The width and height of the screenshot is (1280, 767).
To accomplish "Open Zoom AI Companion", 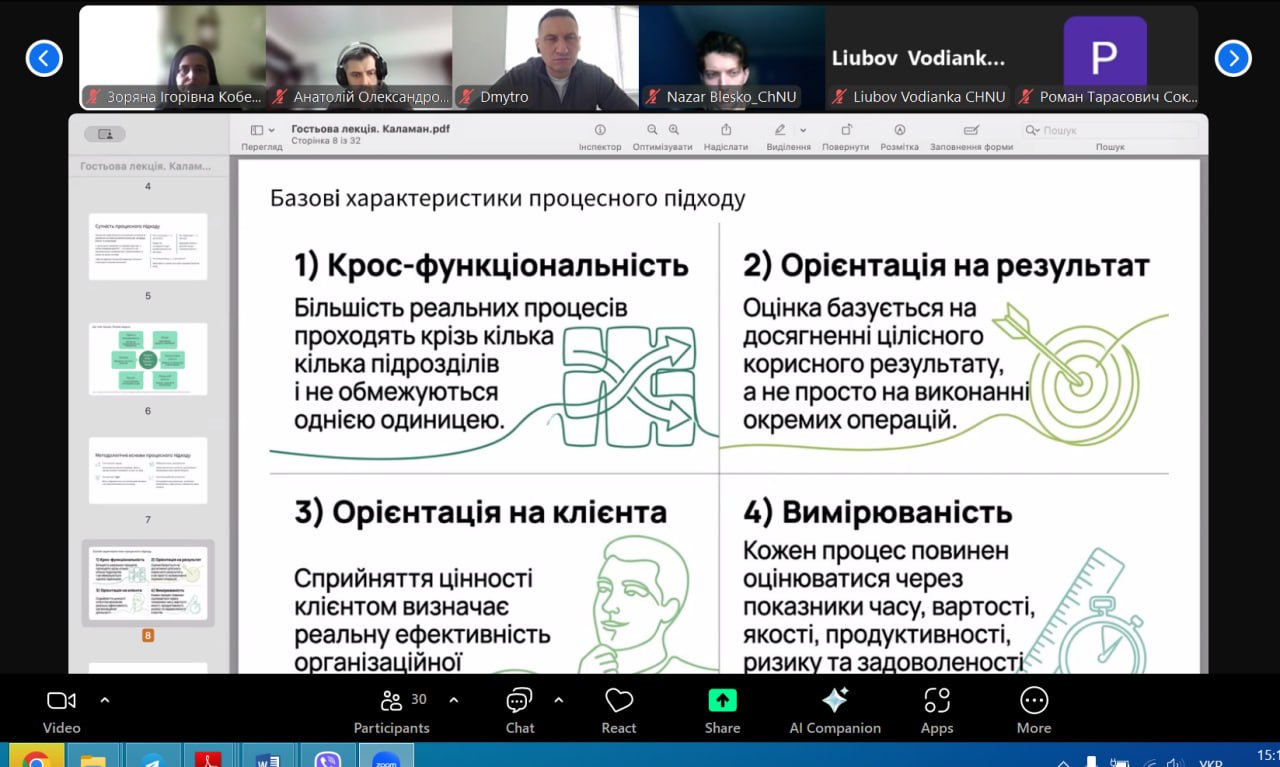I will pyautogui.click(x=835, y=711).
